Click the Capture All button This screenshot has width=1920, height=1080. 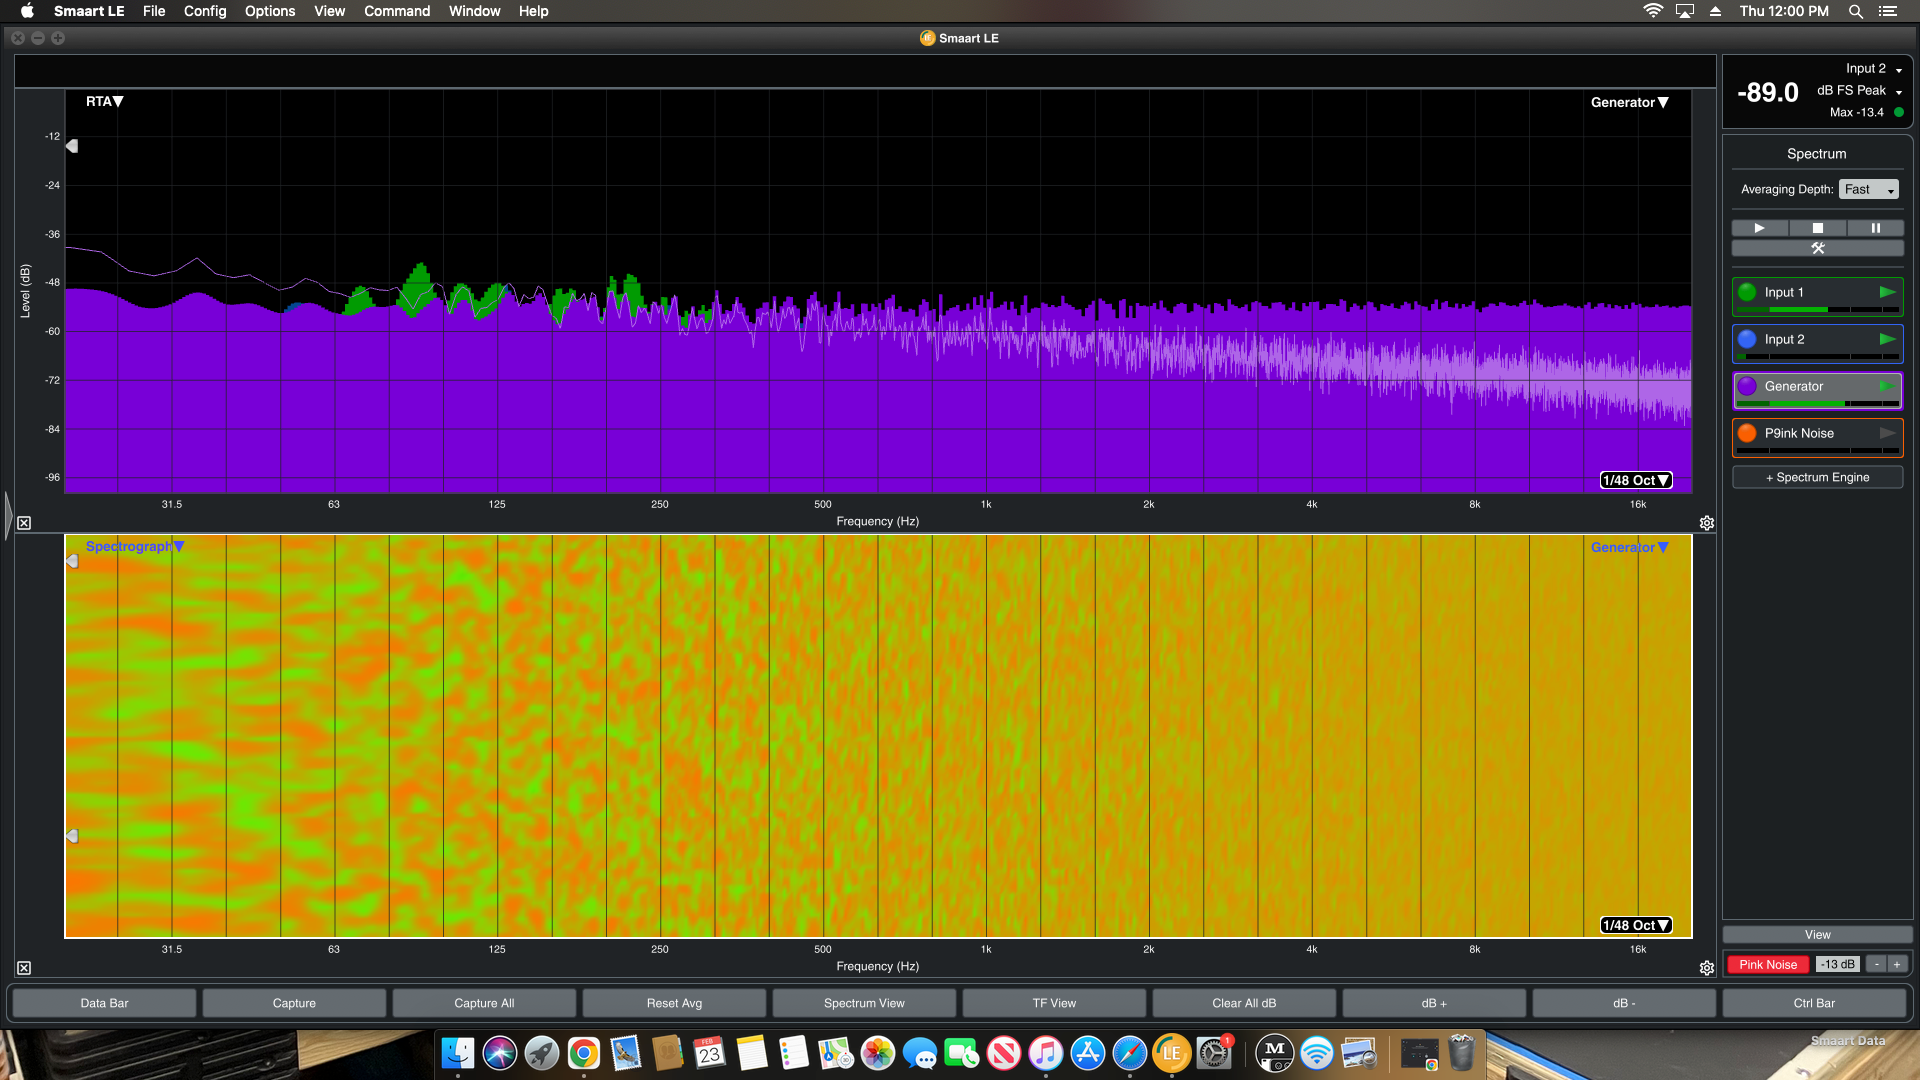point(484,1003)
